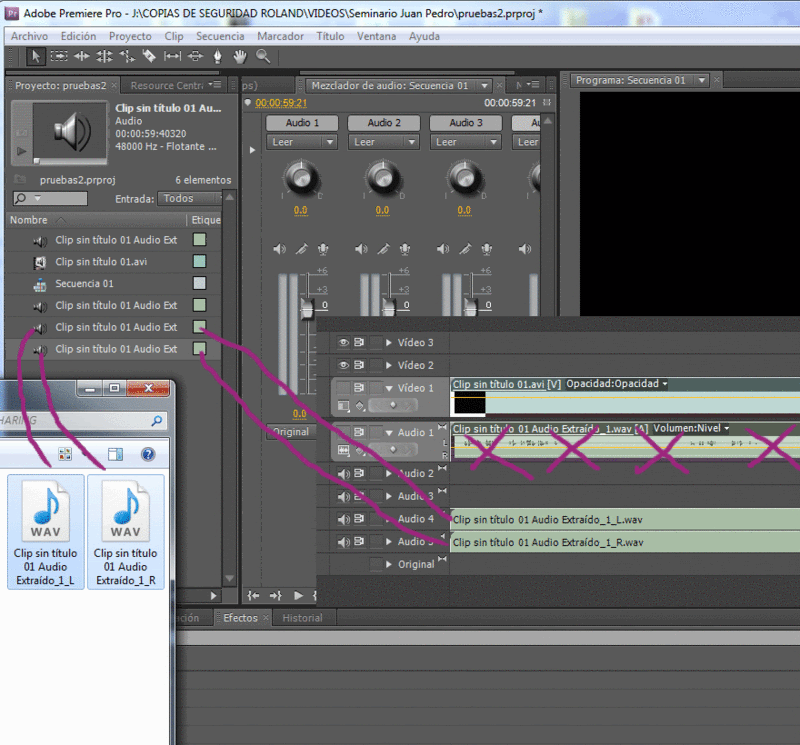Collapse the Audio 1 track

coord(389,433)
